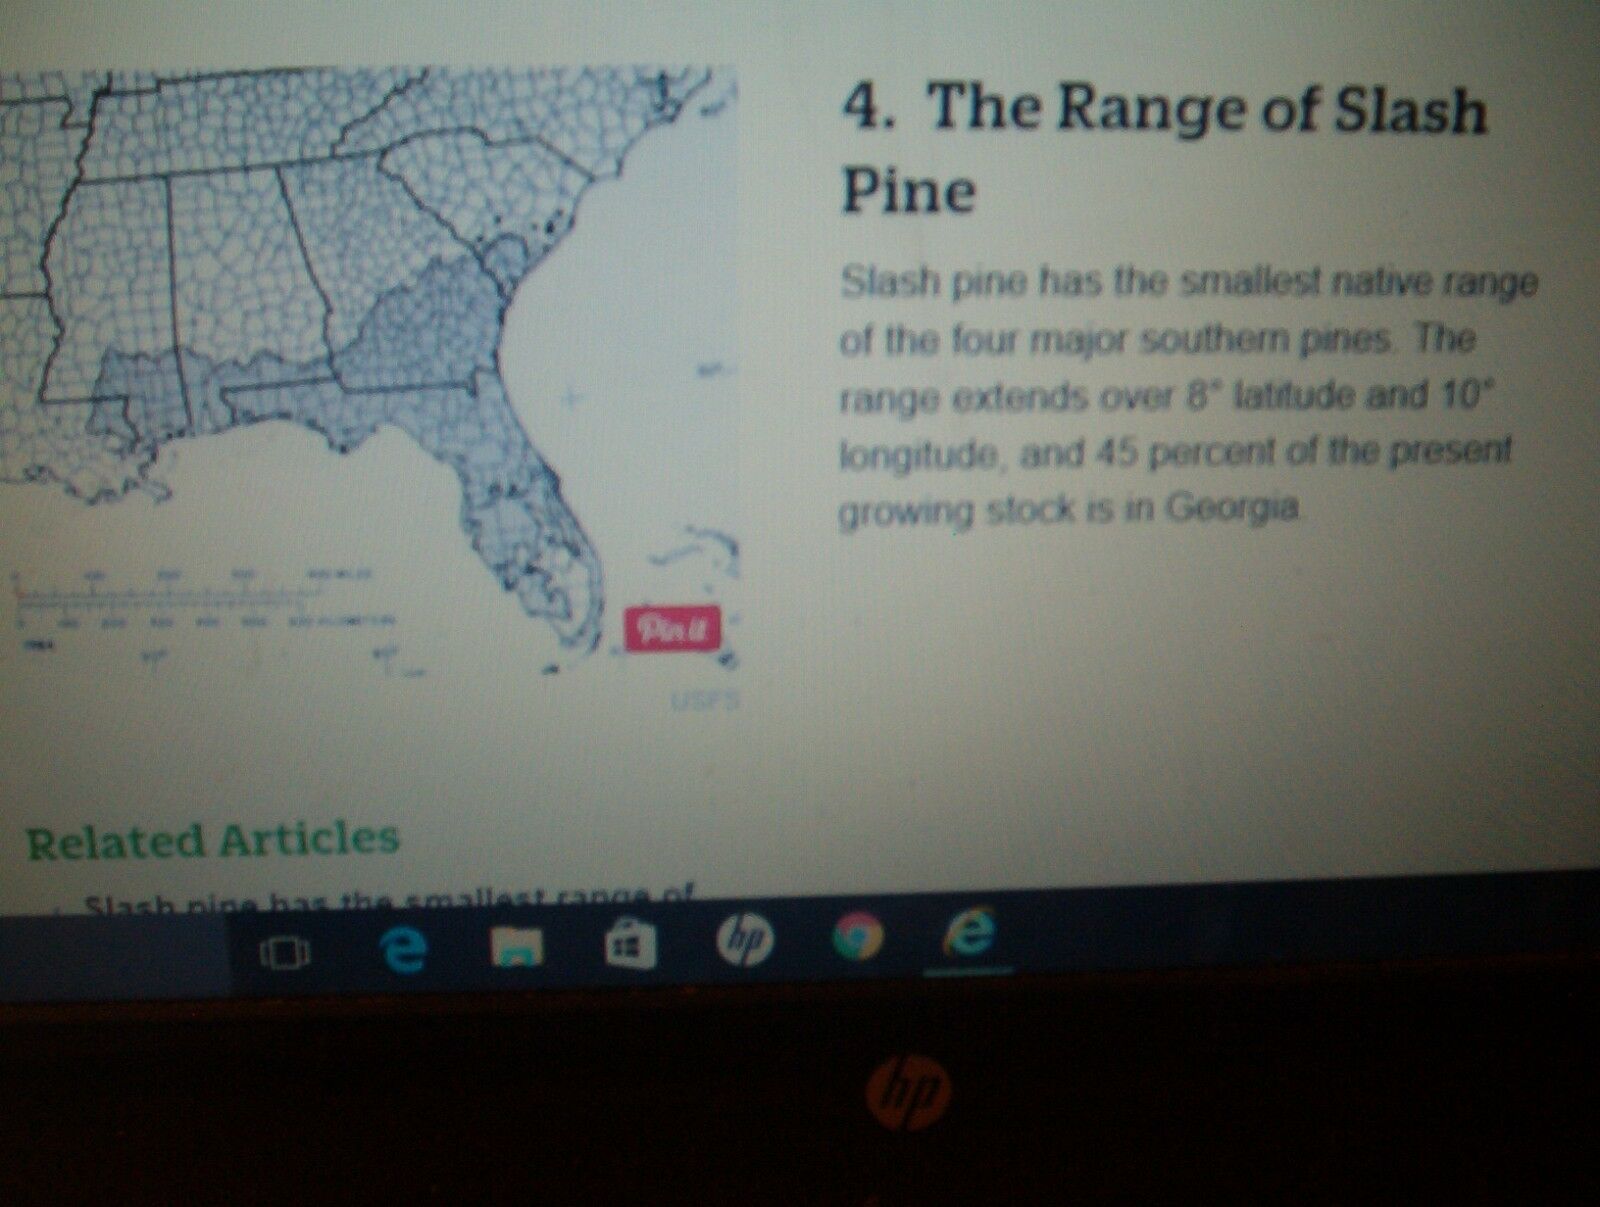
Task: Open Task View from the taskbar
Action: click(284, 953)
